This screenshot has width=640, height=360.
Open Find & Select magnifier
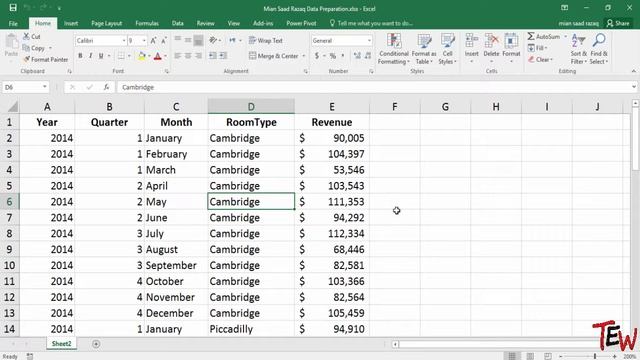tap(599, 49)
